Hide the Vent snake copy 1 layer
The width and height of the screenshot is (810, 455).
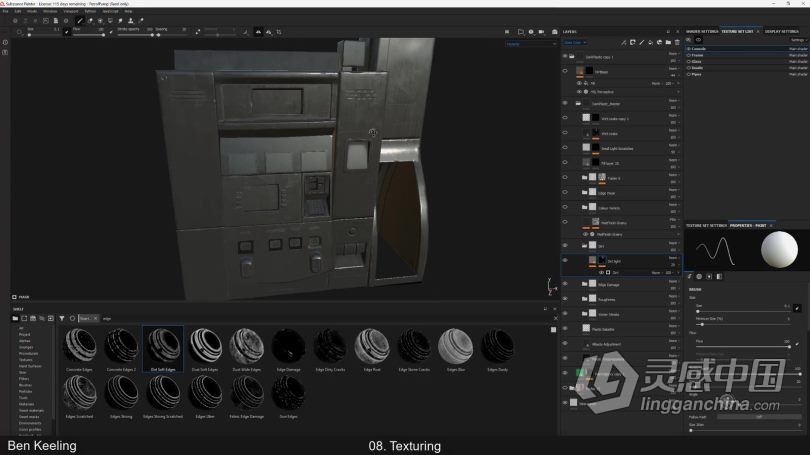coord(565,118)
